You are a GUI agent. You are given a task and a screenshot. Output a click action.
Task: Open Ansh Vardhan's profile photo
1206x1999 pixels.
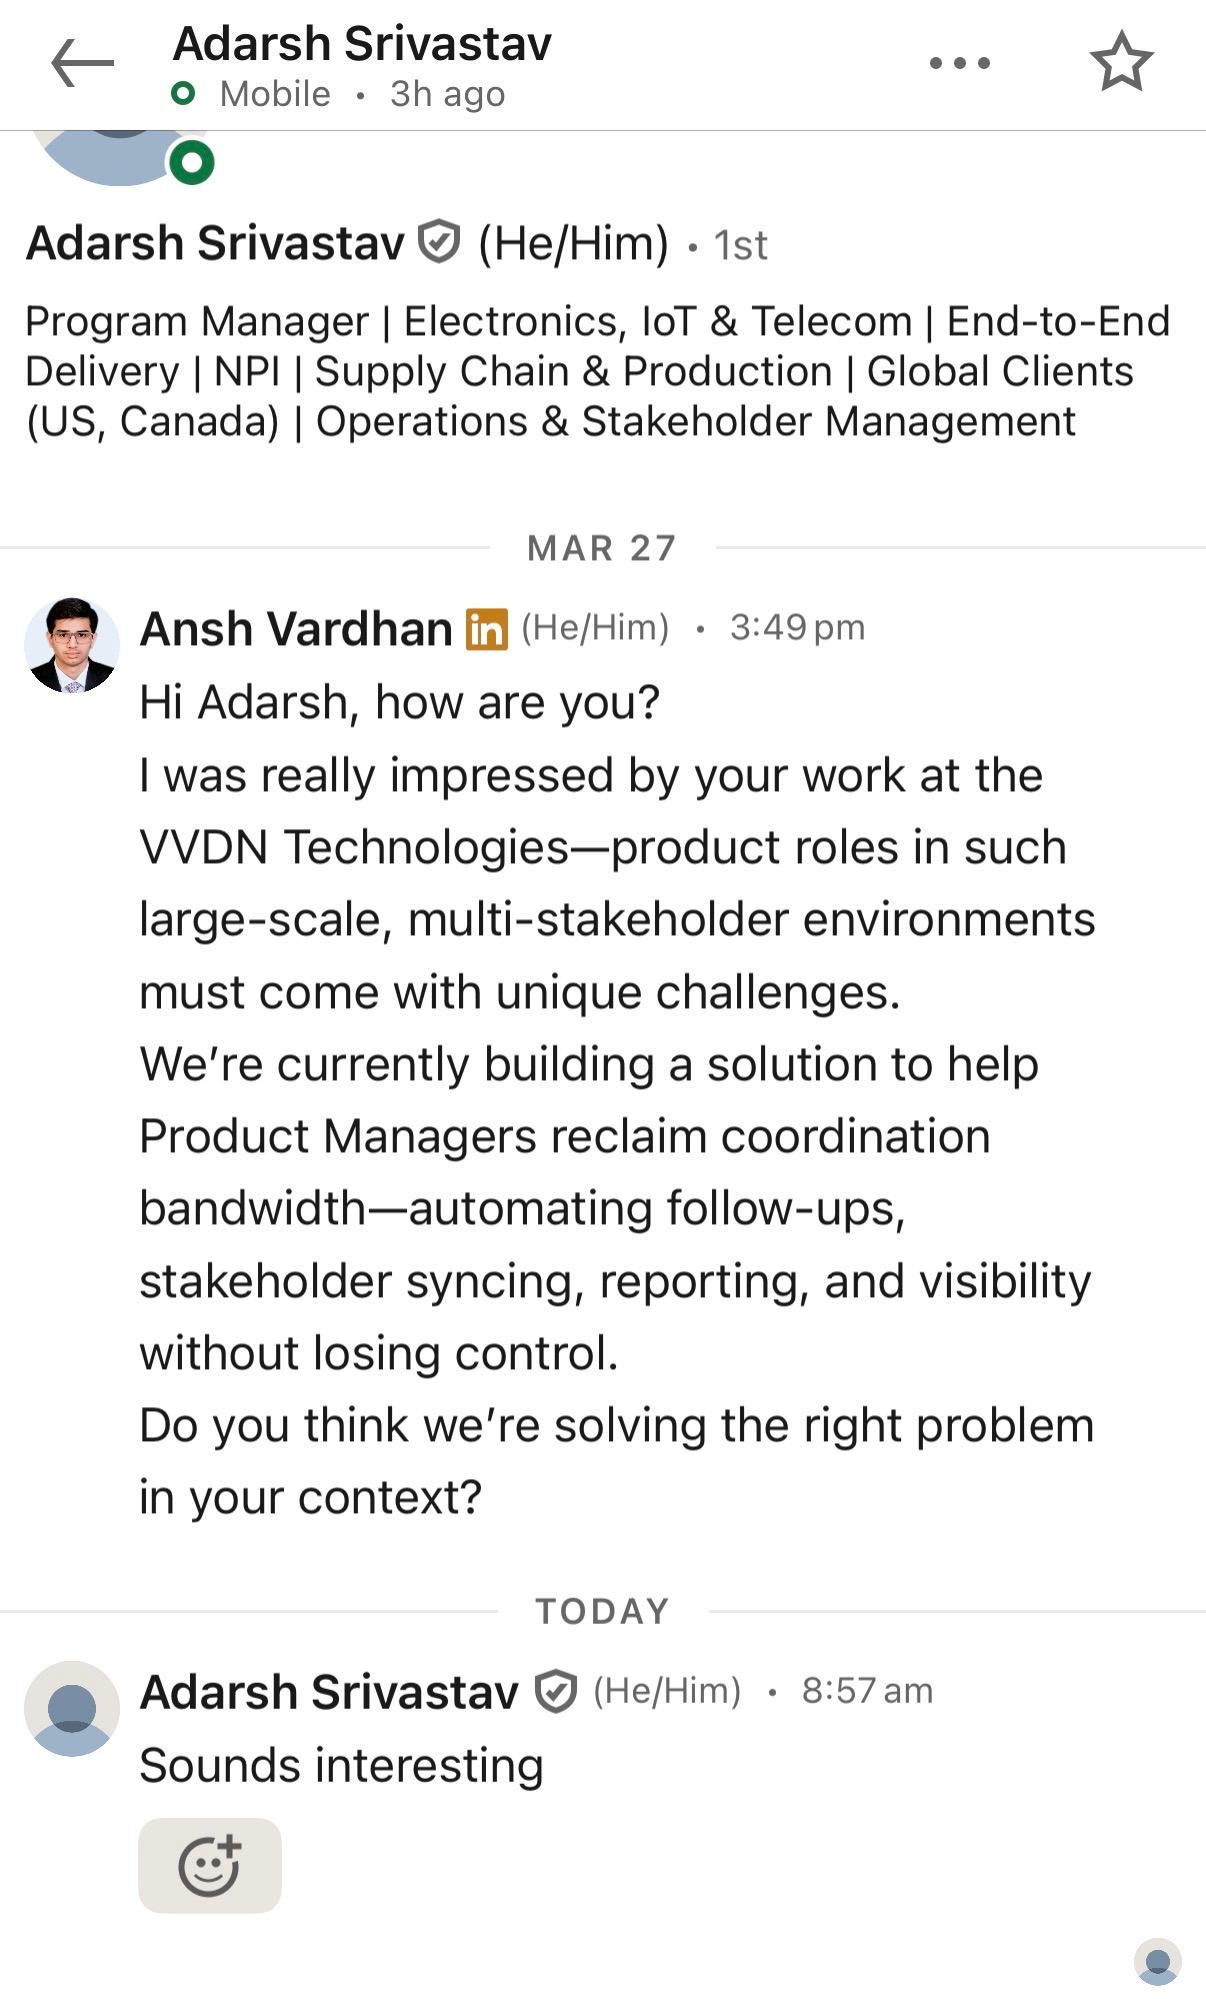tap(72, 646)
